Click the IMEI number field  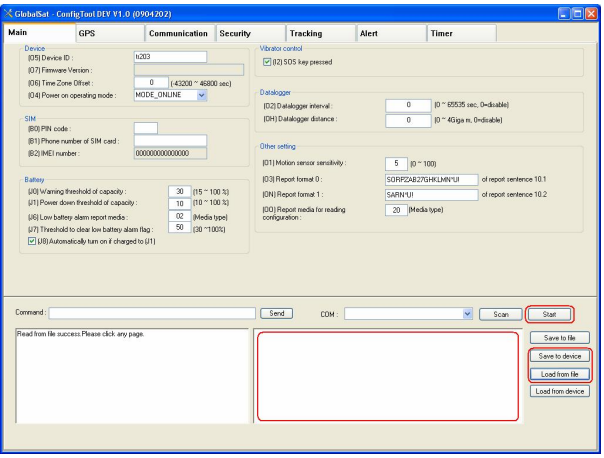[x=170, y=153]
